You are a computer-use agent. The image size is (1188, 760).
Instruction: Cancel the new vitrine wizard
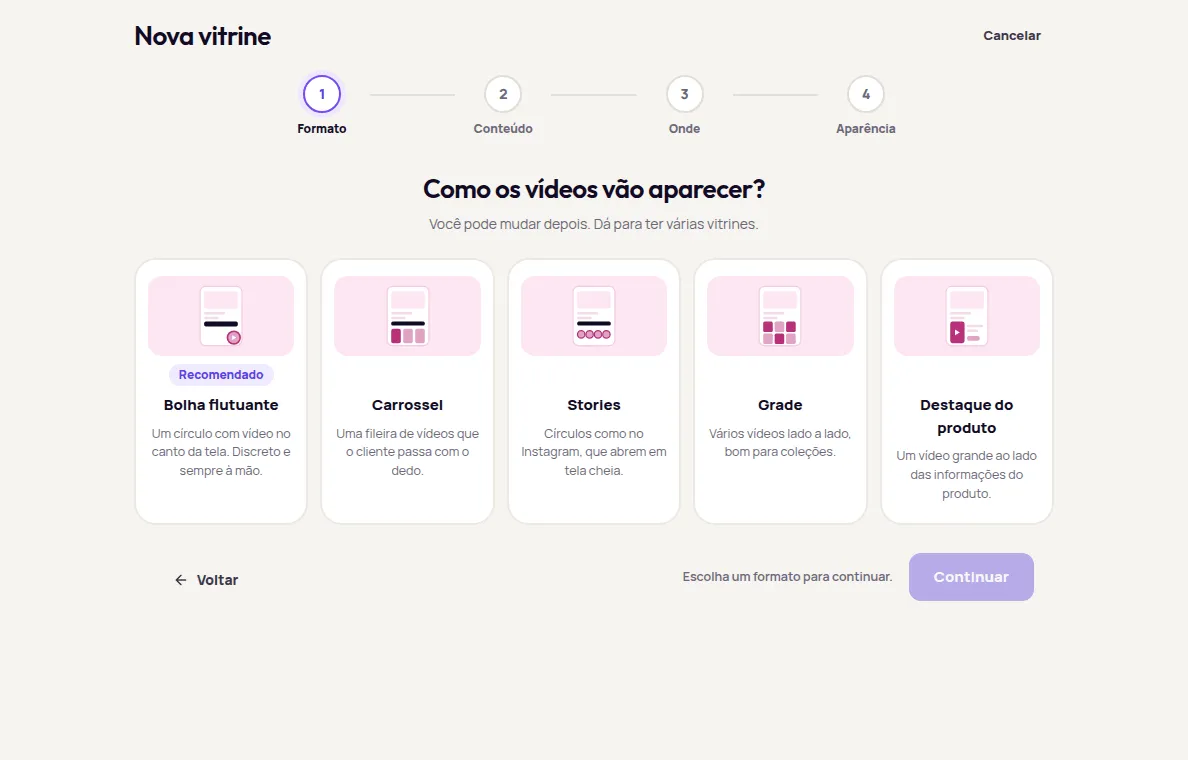point(1011,36)
